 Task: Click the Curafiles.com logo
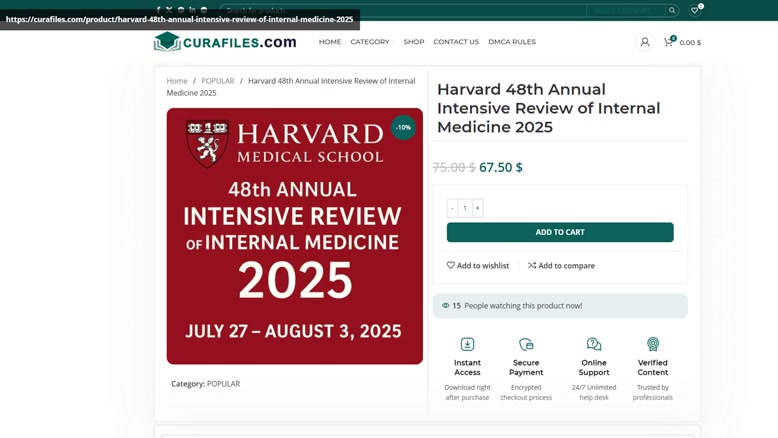[225, 42]
